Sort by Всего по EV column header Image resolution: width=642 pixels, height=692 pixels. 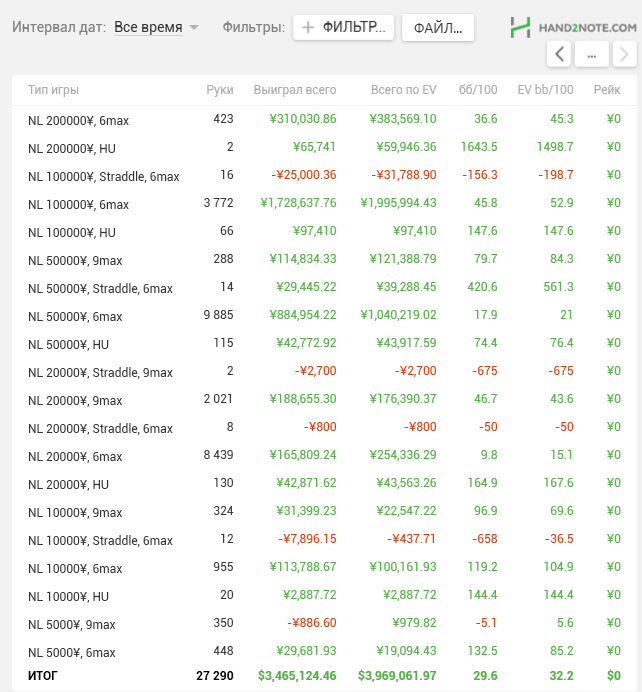point(403,90)
